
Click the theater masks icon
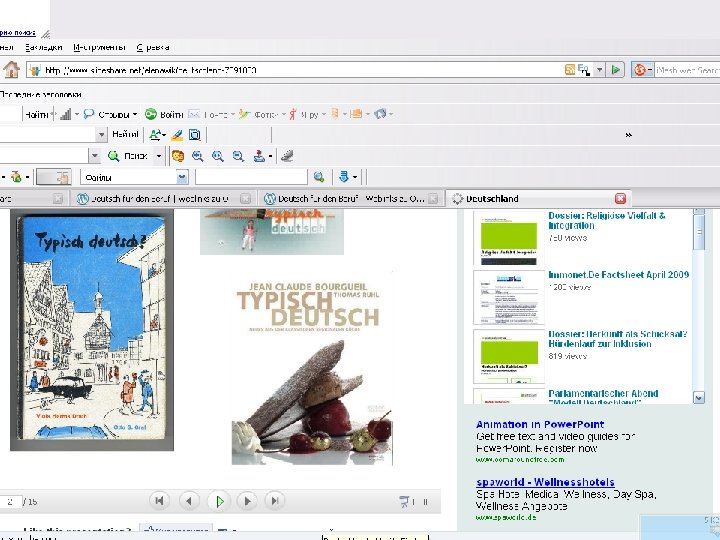coord(178,156)
